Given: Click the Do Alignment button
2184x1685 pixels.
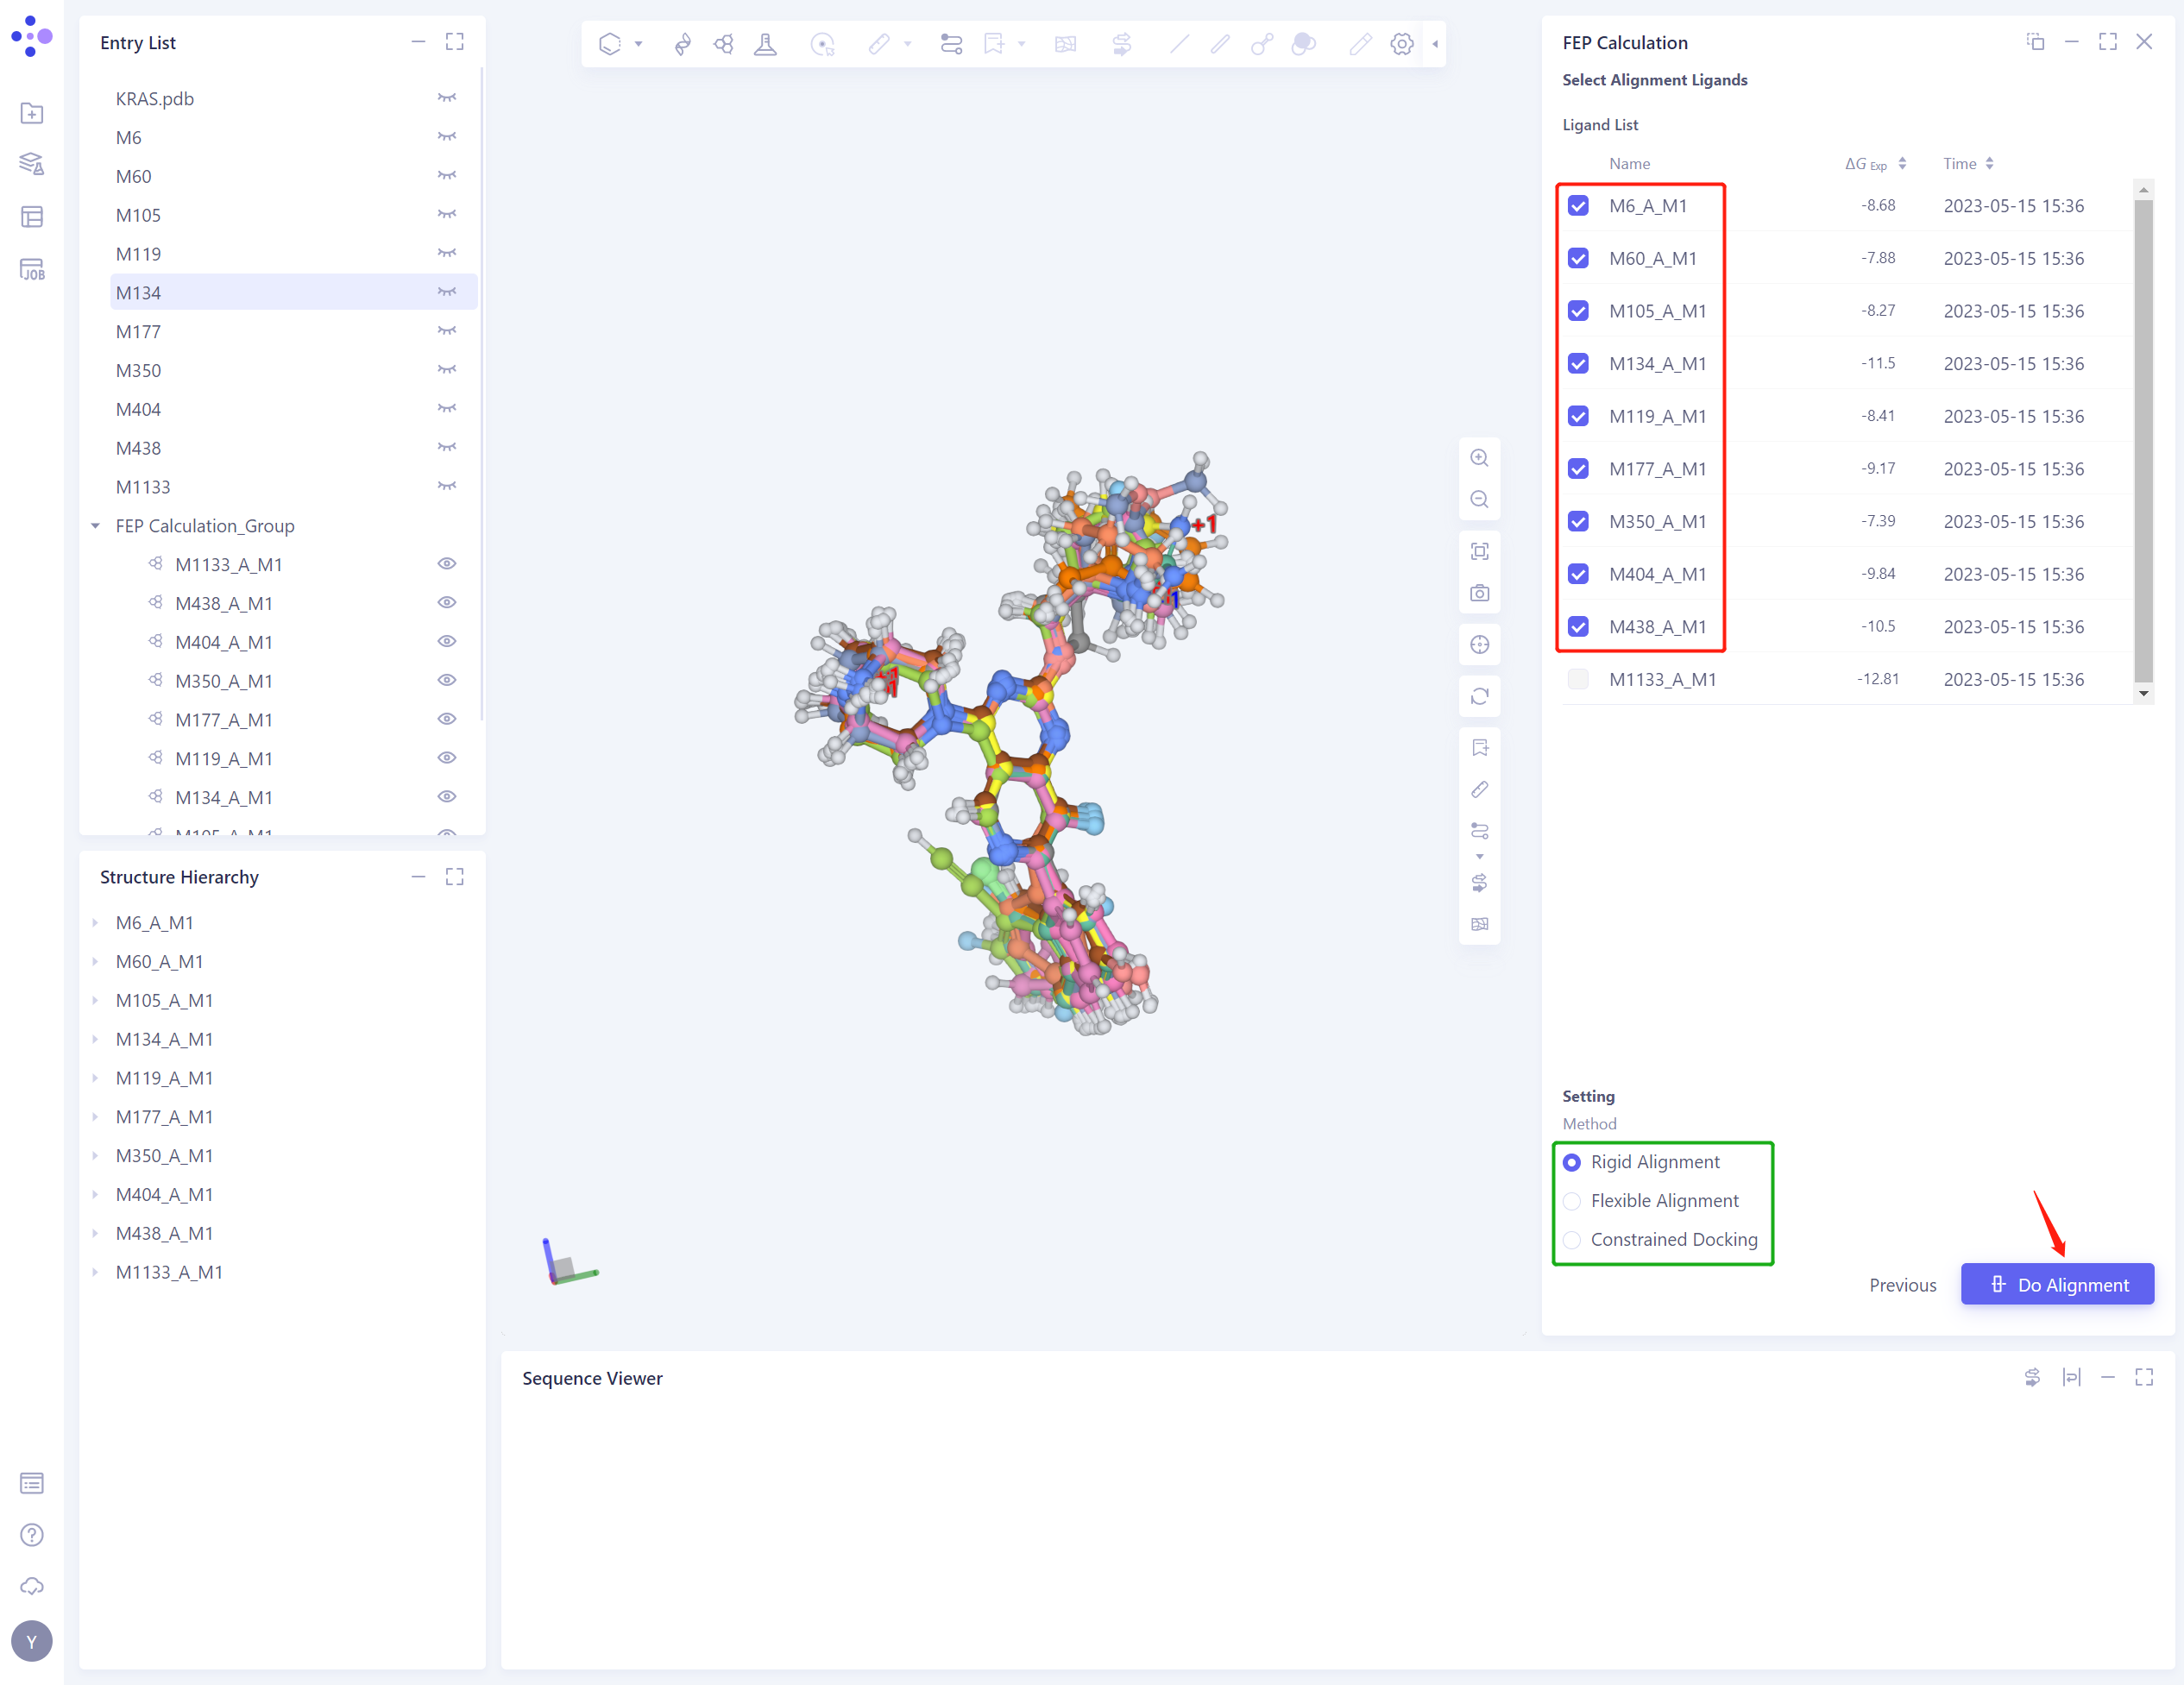Looking at the screenshot, I should coord(2057,1284).
